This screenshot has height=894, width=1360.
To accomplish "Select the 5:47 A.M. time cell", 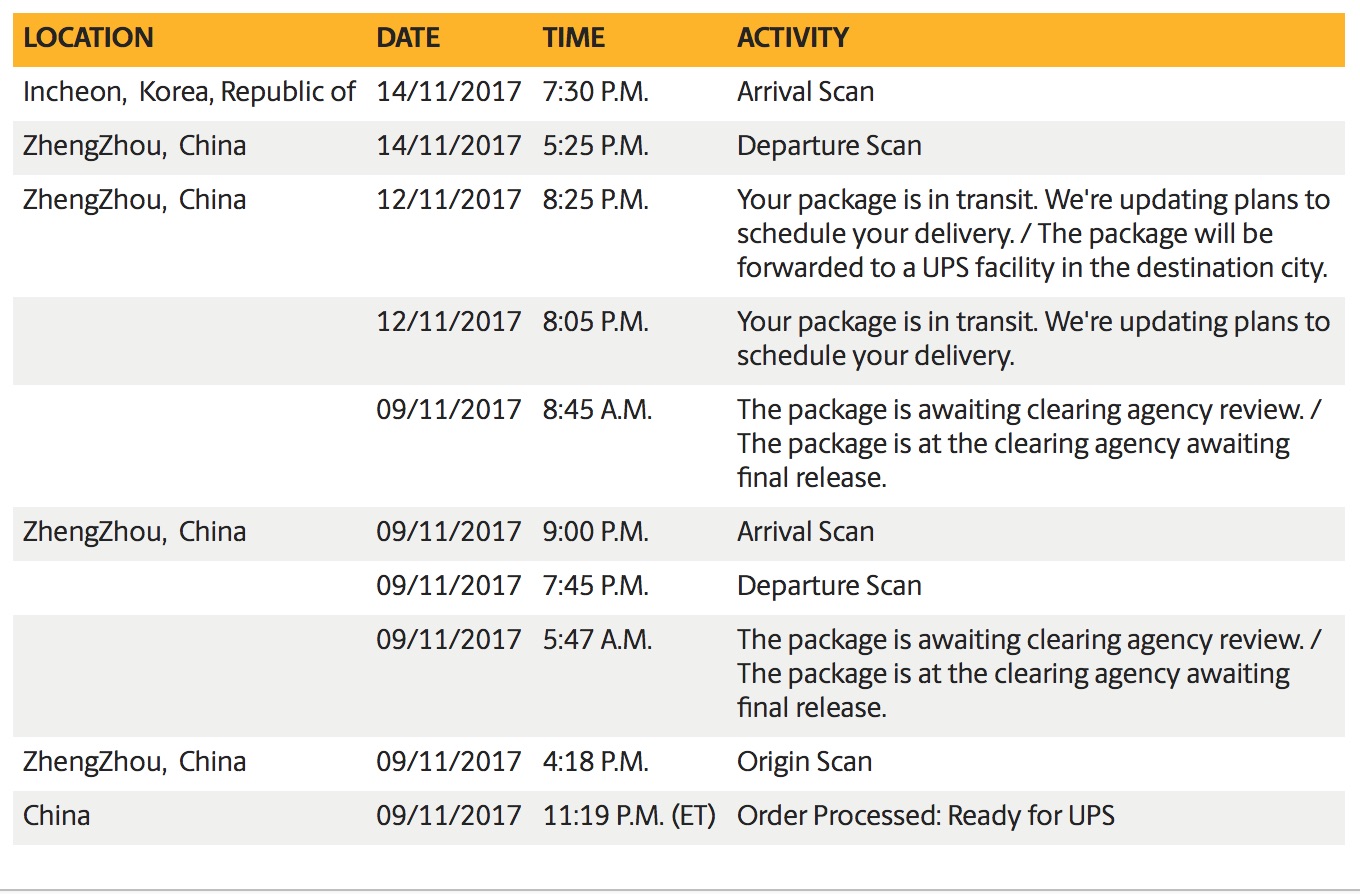I will click(x=597, y=640).
